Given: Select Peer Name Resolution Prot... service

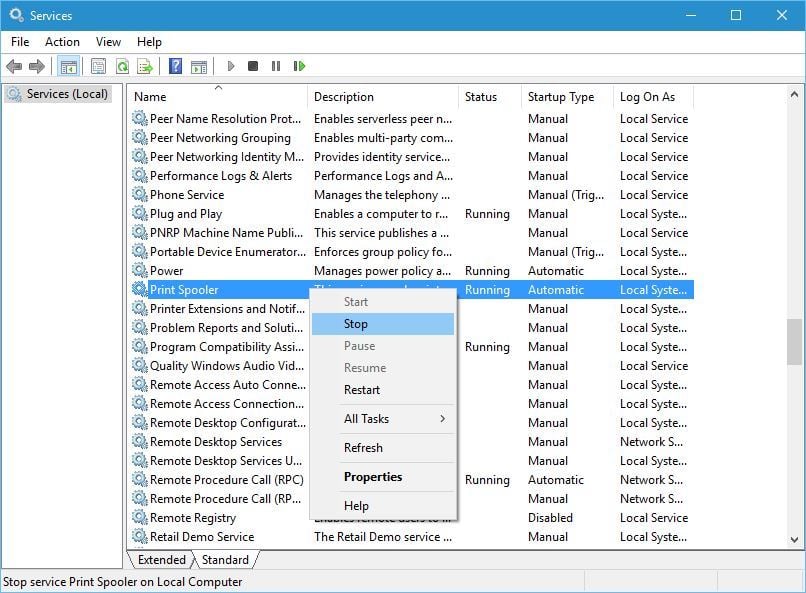Looking at the screenshot, I should coord(413,119).
